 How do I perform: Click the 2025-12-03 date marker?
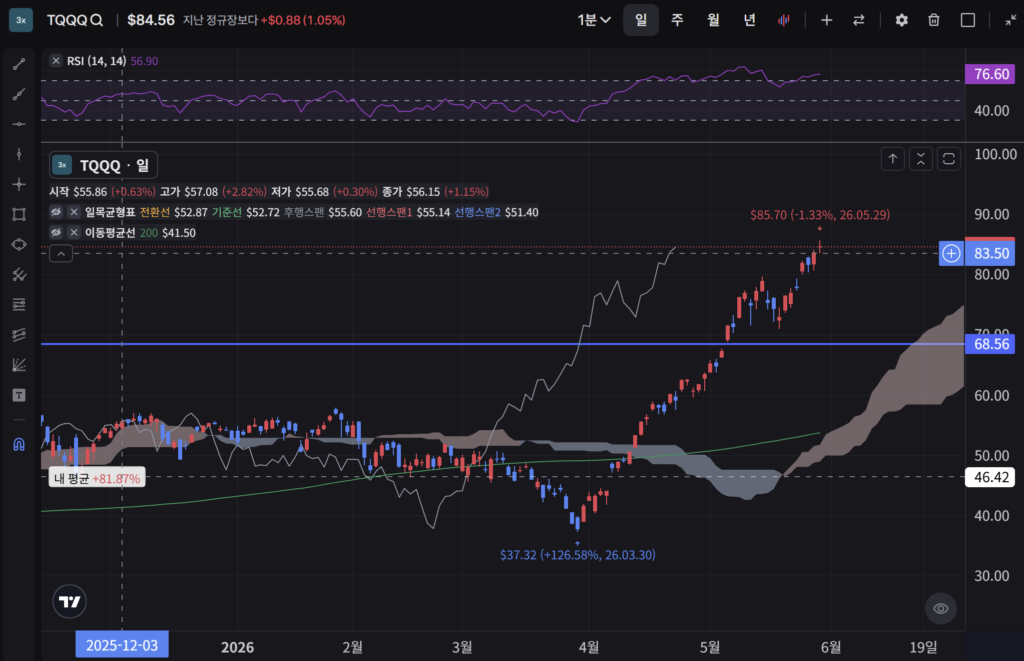coord(122,645)
